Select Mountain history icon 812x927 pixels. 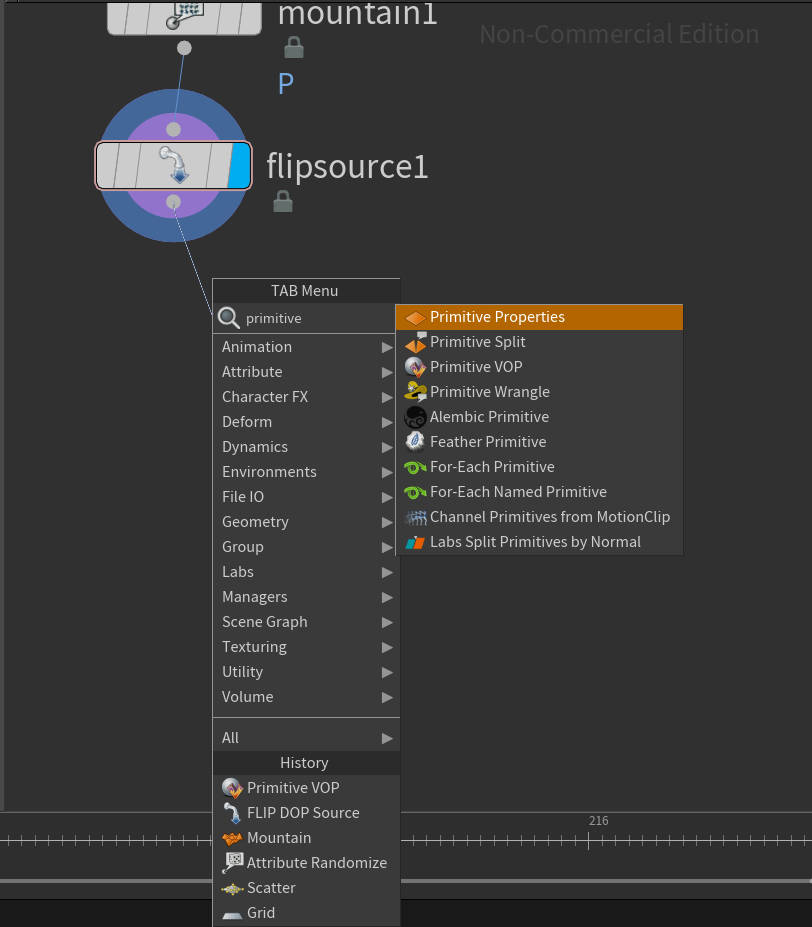(x=232, y=838)
